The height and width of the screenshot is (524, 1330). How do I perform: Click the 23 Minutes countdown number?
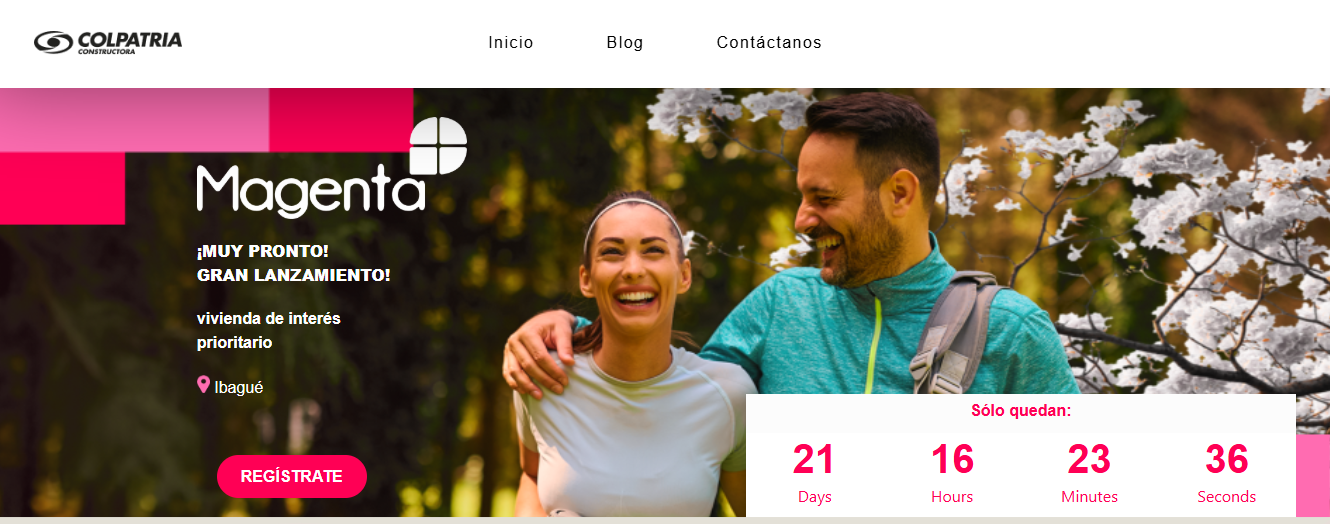coord(1089,460)
